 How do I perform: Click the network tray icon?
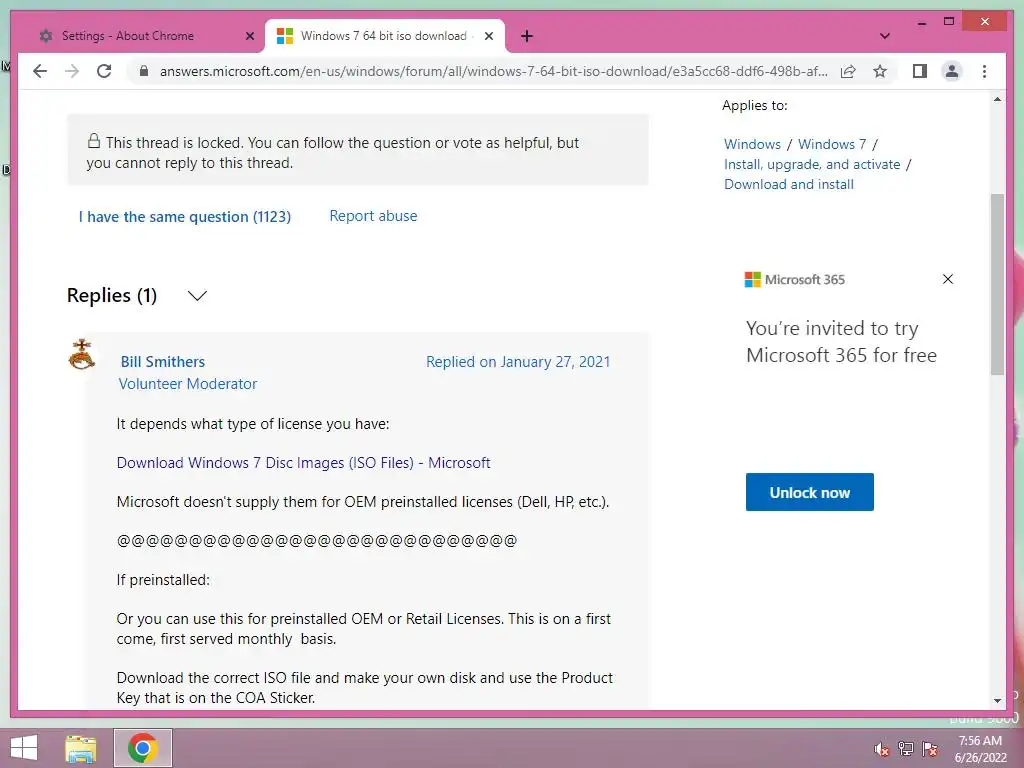pyautogui.click(x=906, y=749)
